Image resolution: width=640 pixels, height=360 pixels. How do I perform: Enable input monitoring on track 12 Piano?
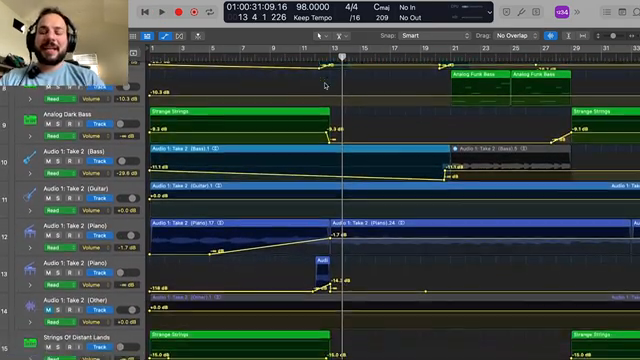[x=79, y=236]
